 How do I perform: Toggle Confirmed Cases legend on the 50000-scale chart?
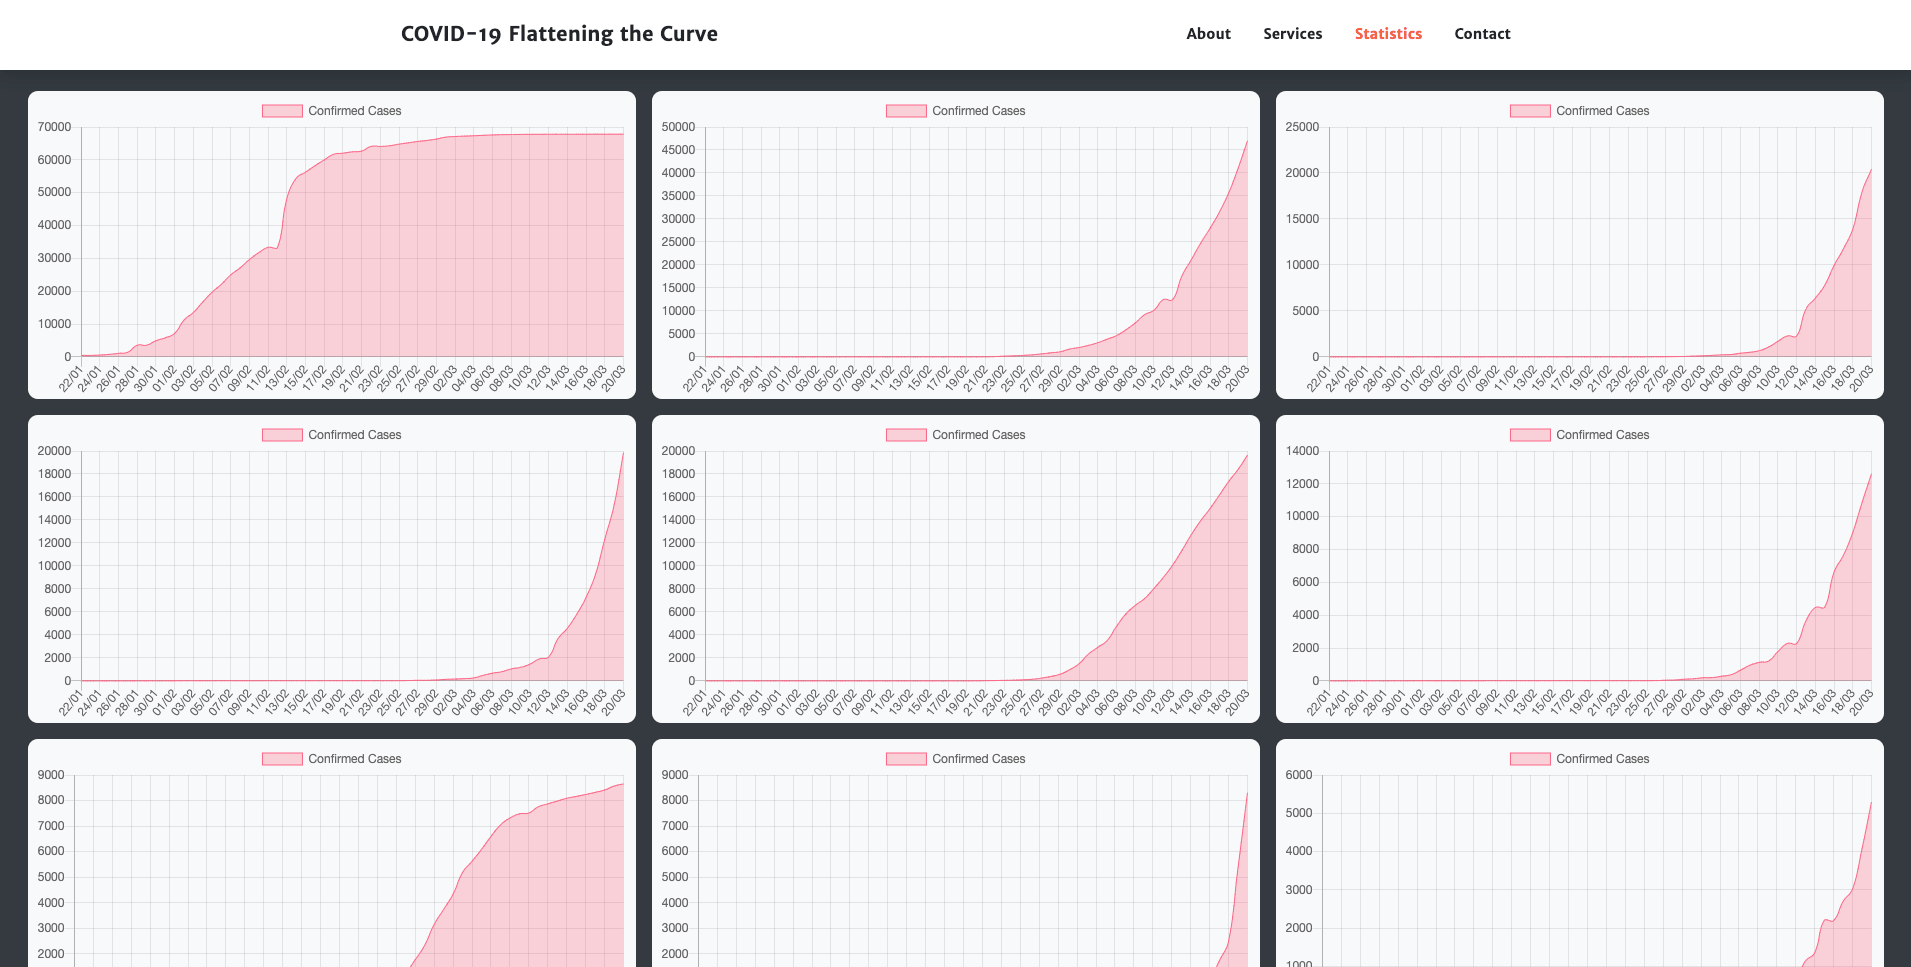[x=956, y=111]
